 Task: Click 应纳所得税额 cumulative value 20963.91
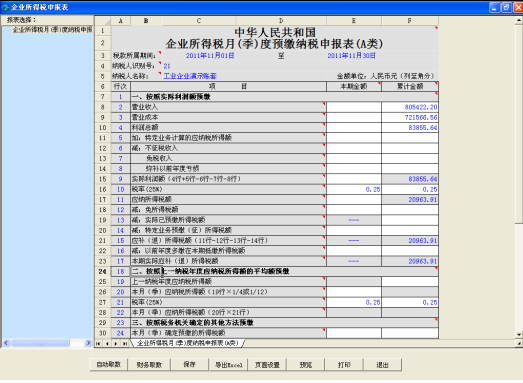410,200
